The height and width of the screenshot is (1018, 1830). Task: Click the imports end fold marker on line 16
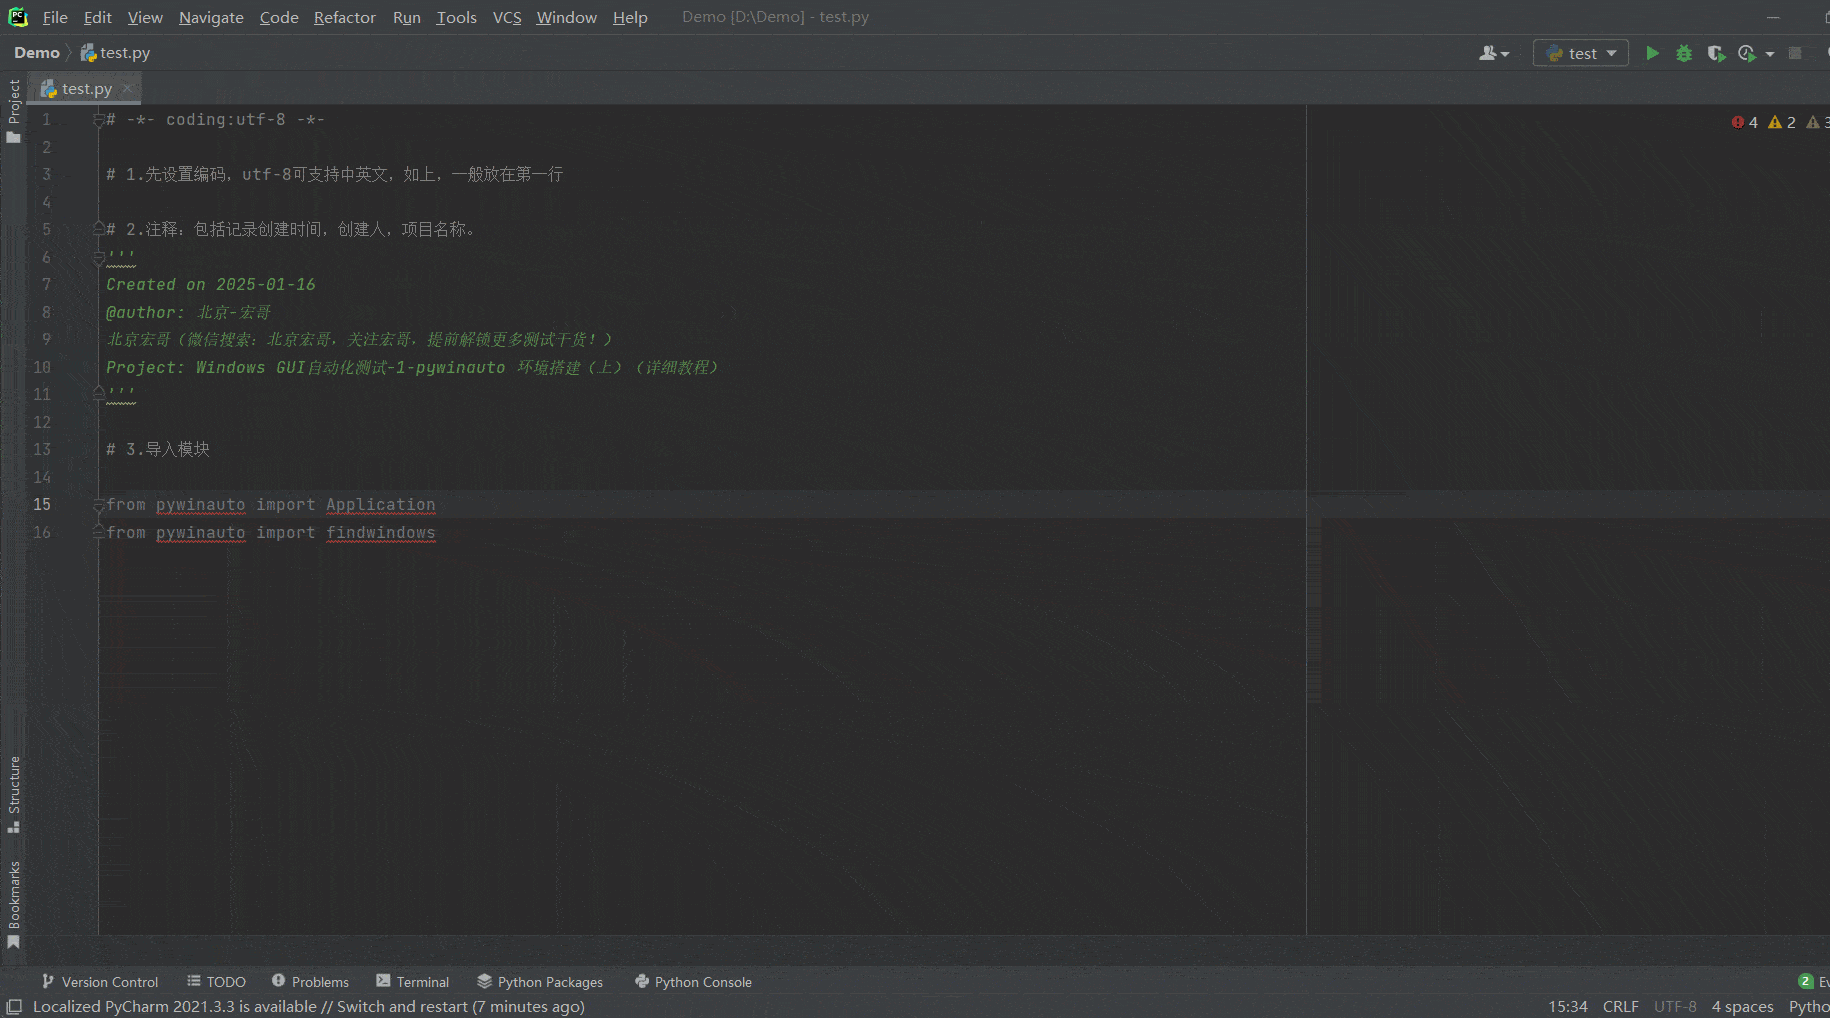[99, 532]
